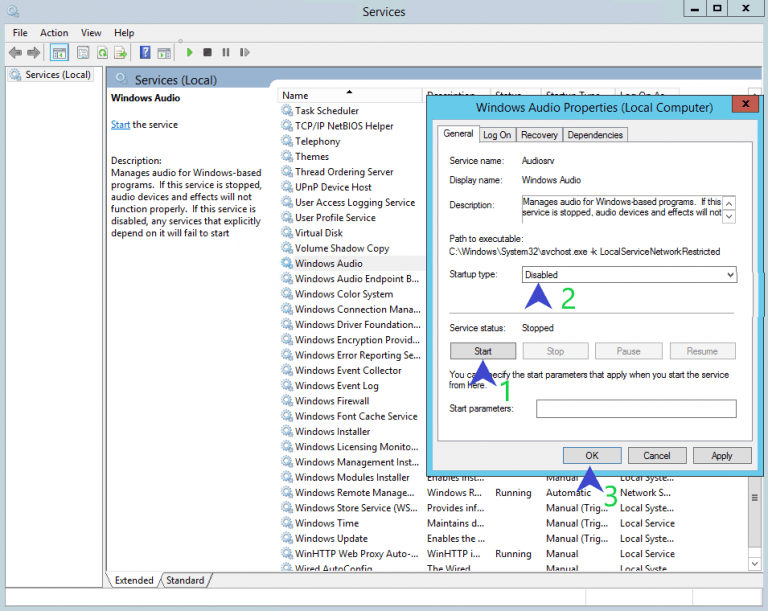This screenshot has width=768, height=611.
Task: Click the gear icon next to Themes
Action: (287, 156)
